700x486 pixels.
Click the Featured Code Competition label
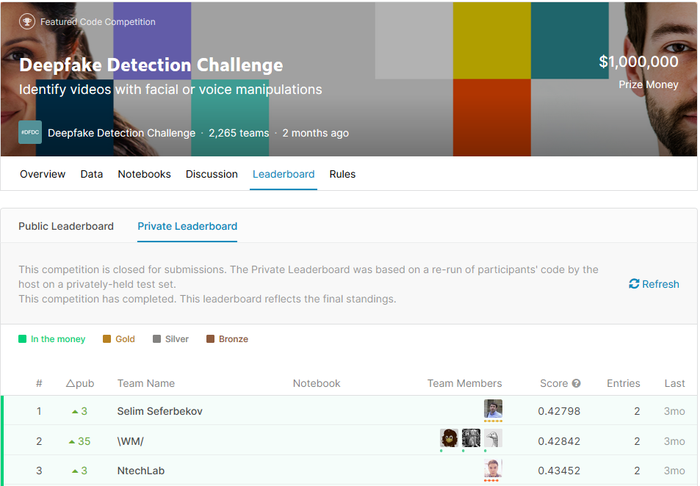(x=98, y=22)
